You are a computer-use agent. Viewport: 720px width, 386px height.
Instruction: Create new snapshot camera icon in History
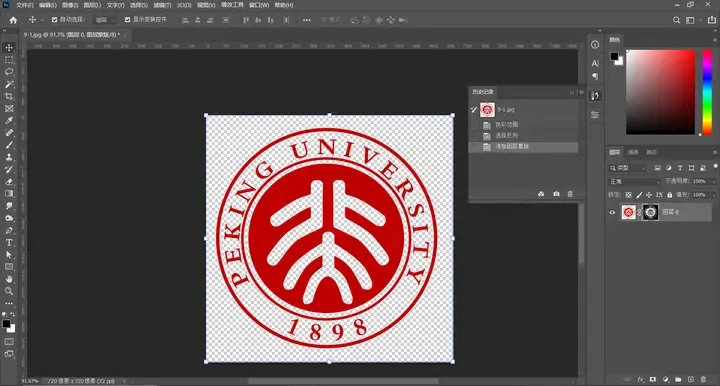(556, 194)
